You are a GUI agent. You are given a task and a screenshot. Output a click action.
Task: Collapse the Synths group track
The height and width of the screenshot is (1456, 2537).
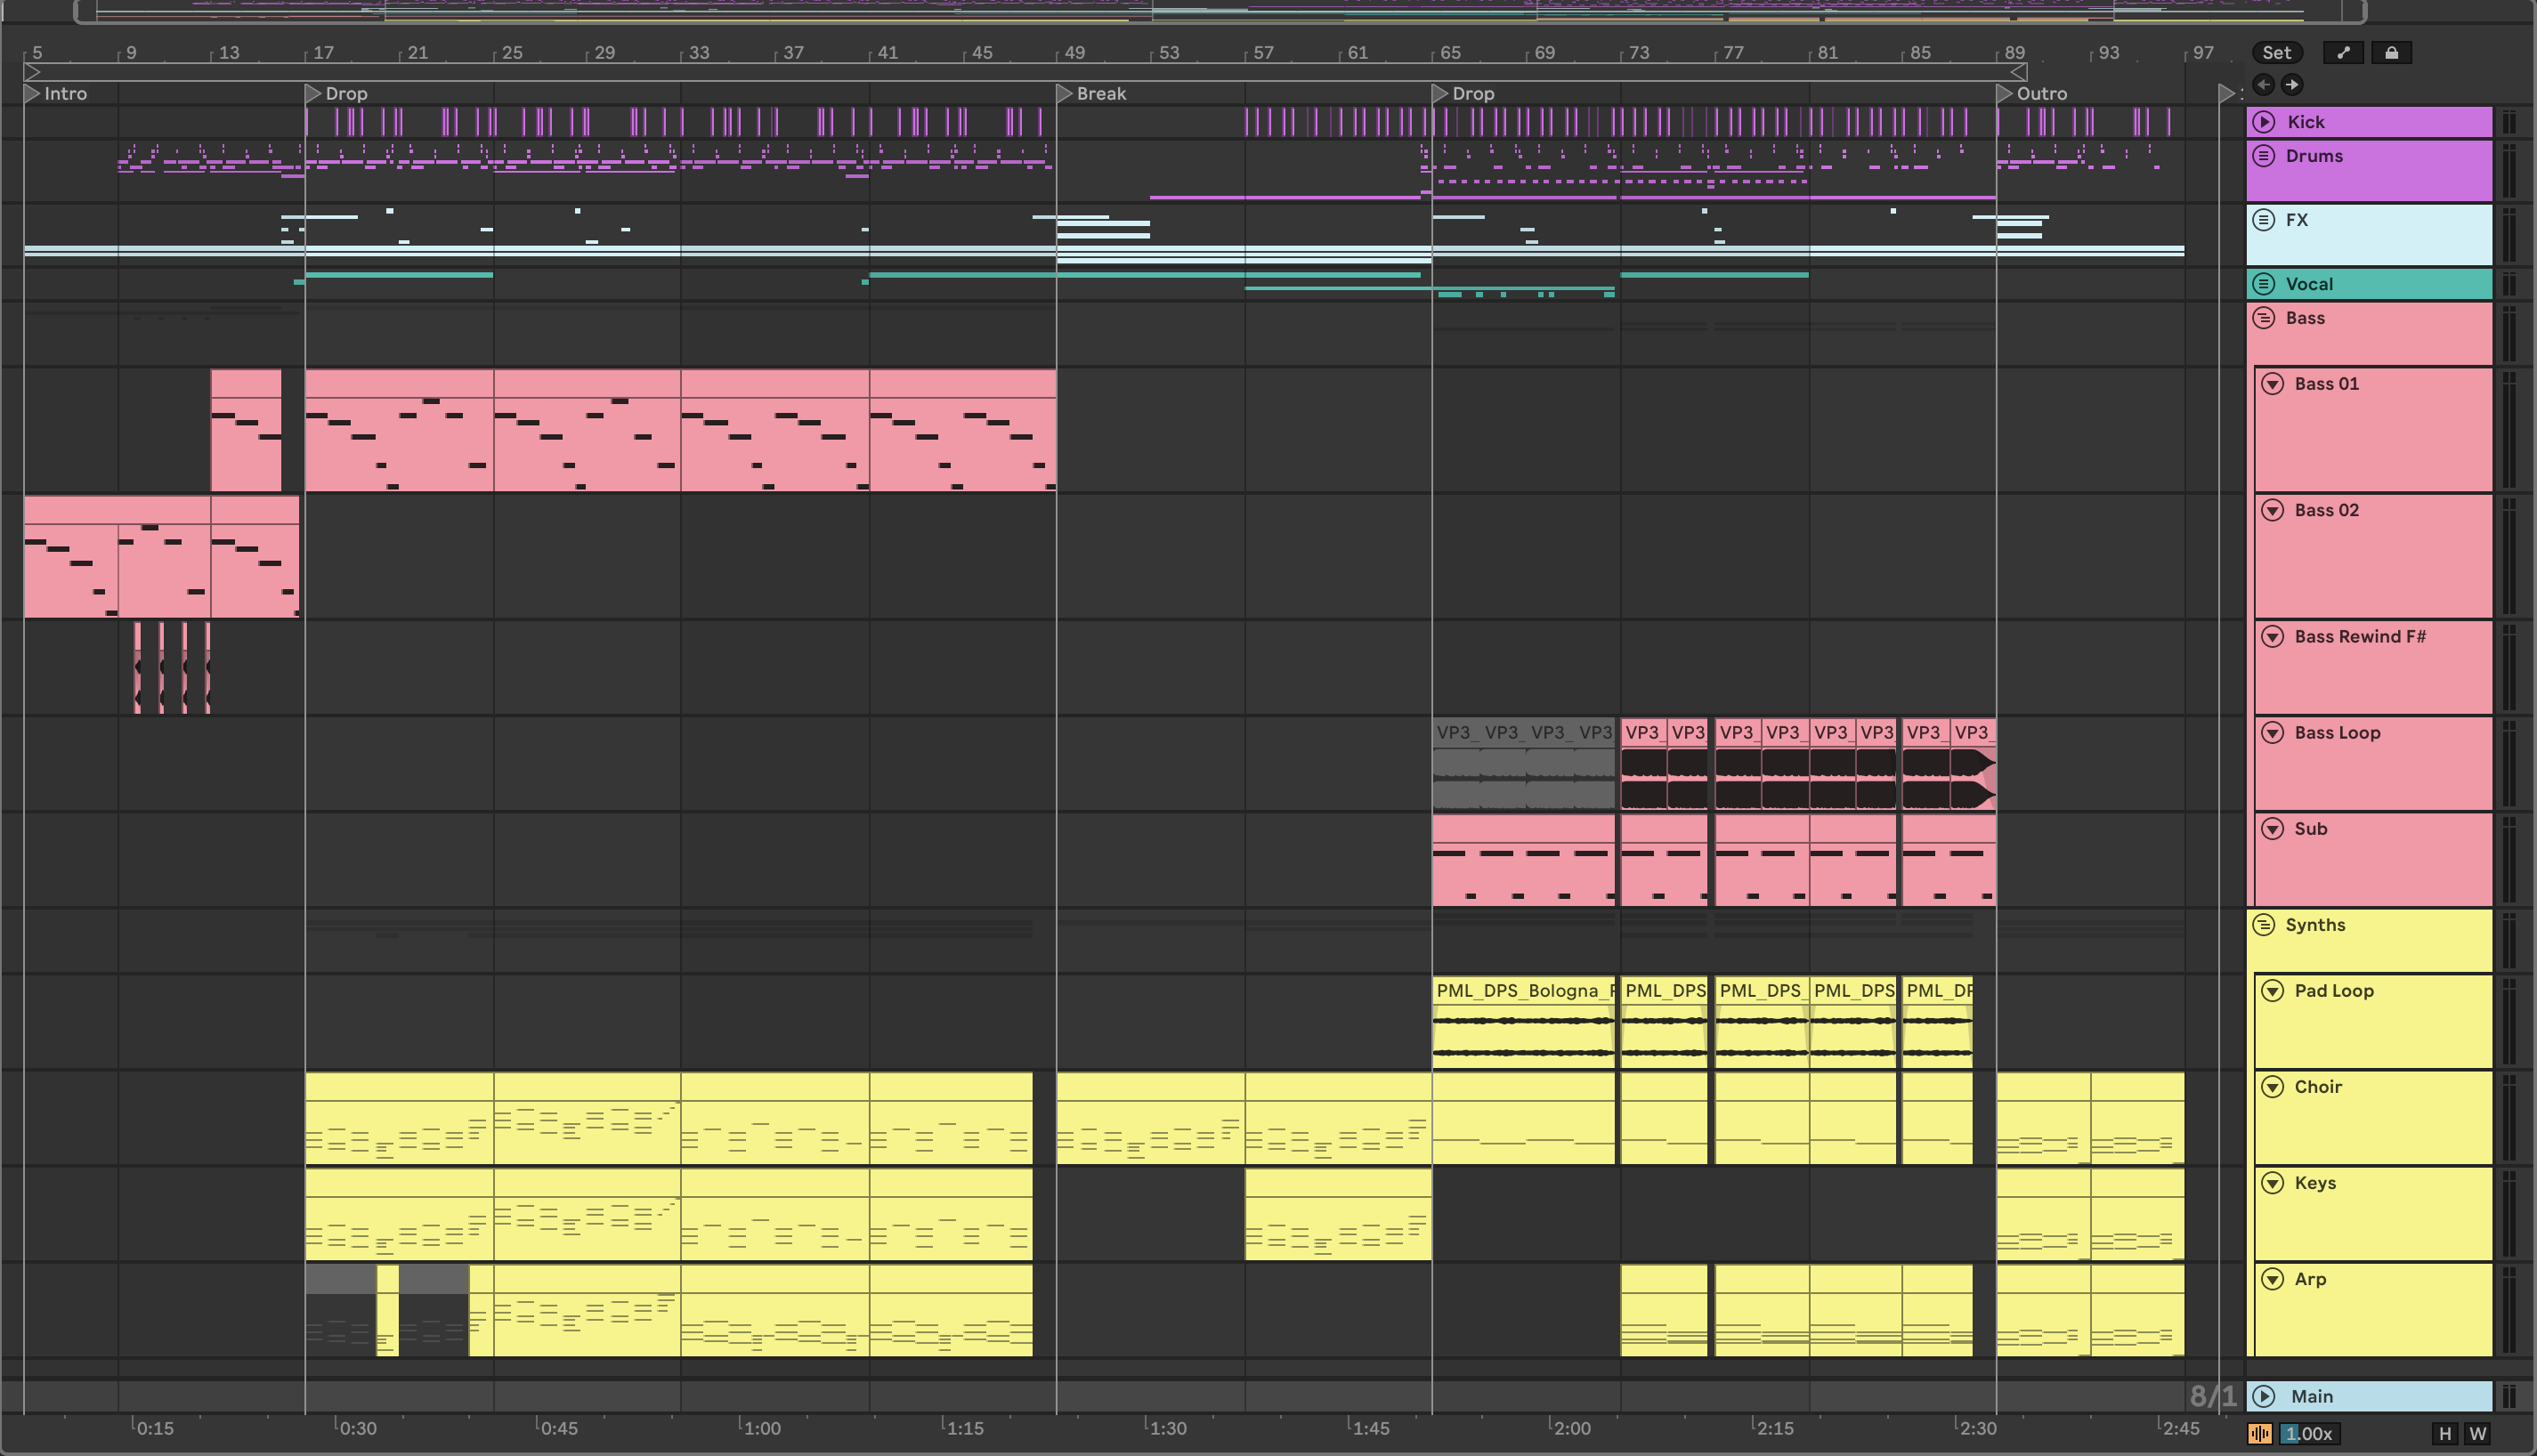(x=2264, y=925)
